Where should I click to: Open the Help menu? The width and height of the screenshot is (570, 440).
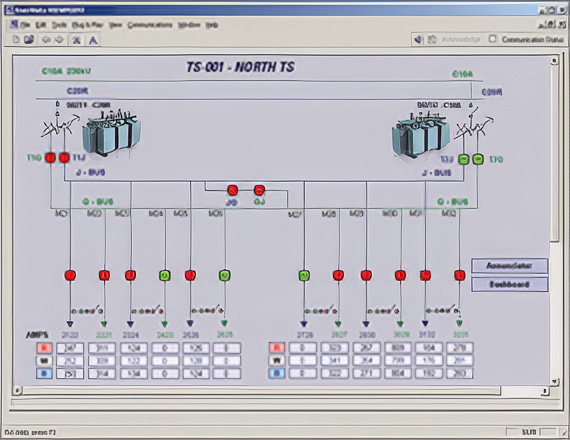coord(212,25)
